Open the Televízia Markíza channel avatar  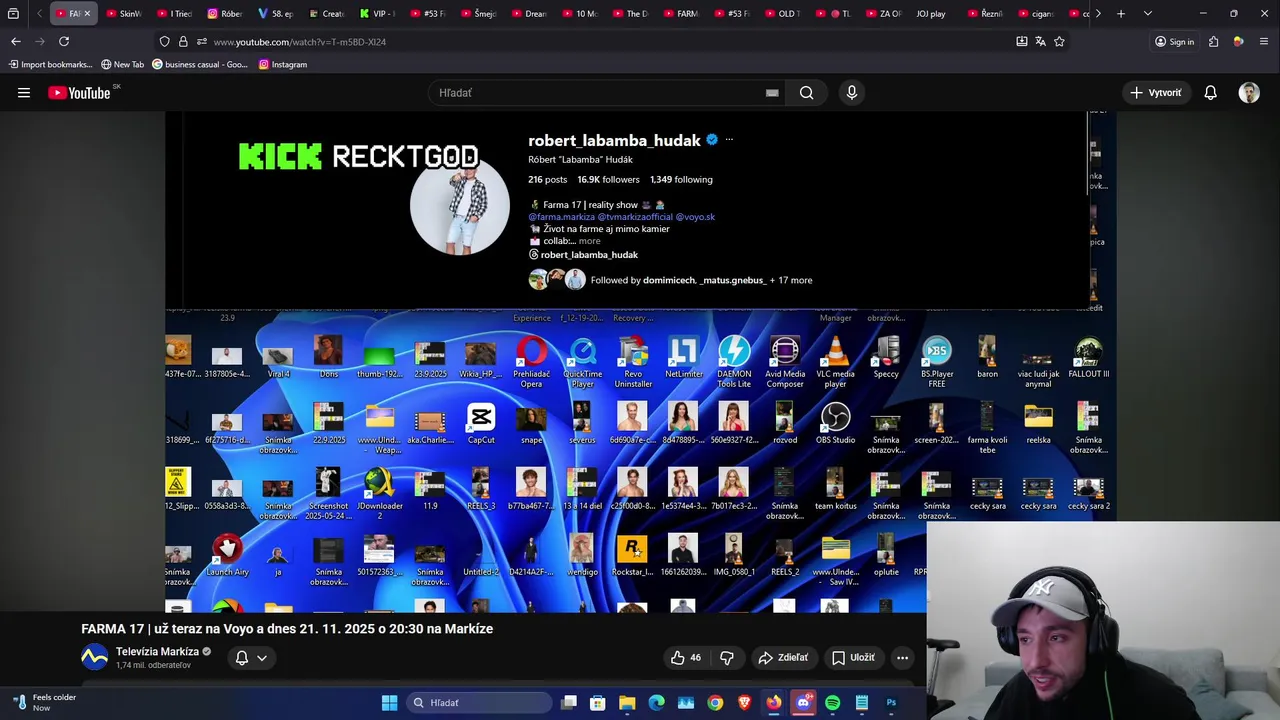click(x=94, y=657)
